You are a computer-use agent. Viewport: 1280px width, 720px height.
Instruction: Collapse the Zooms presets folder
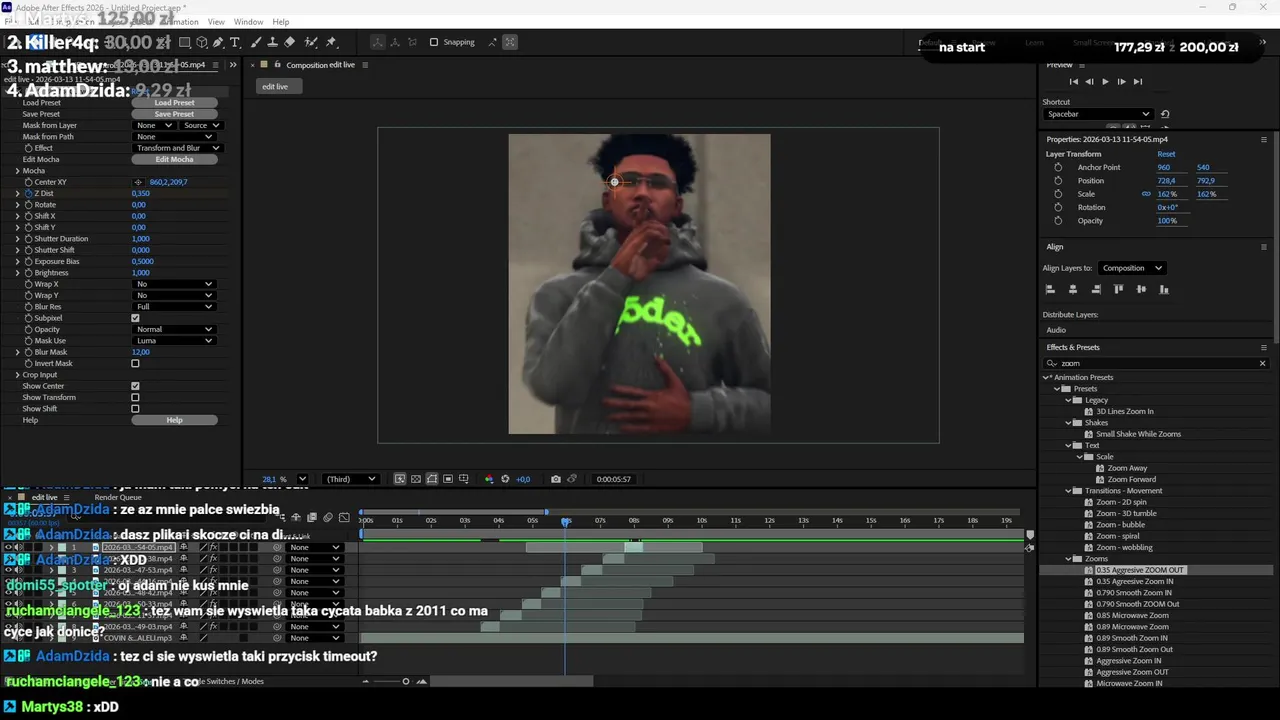[x=1068, y=559]
